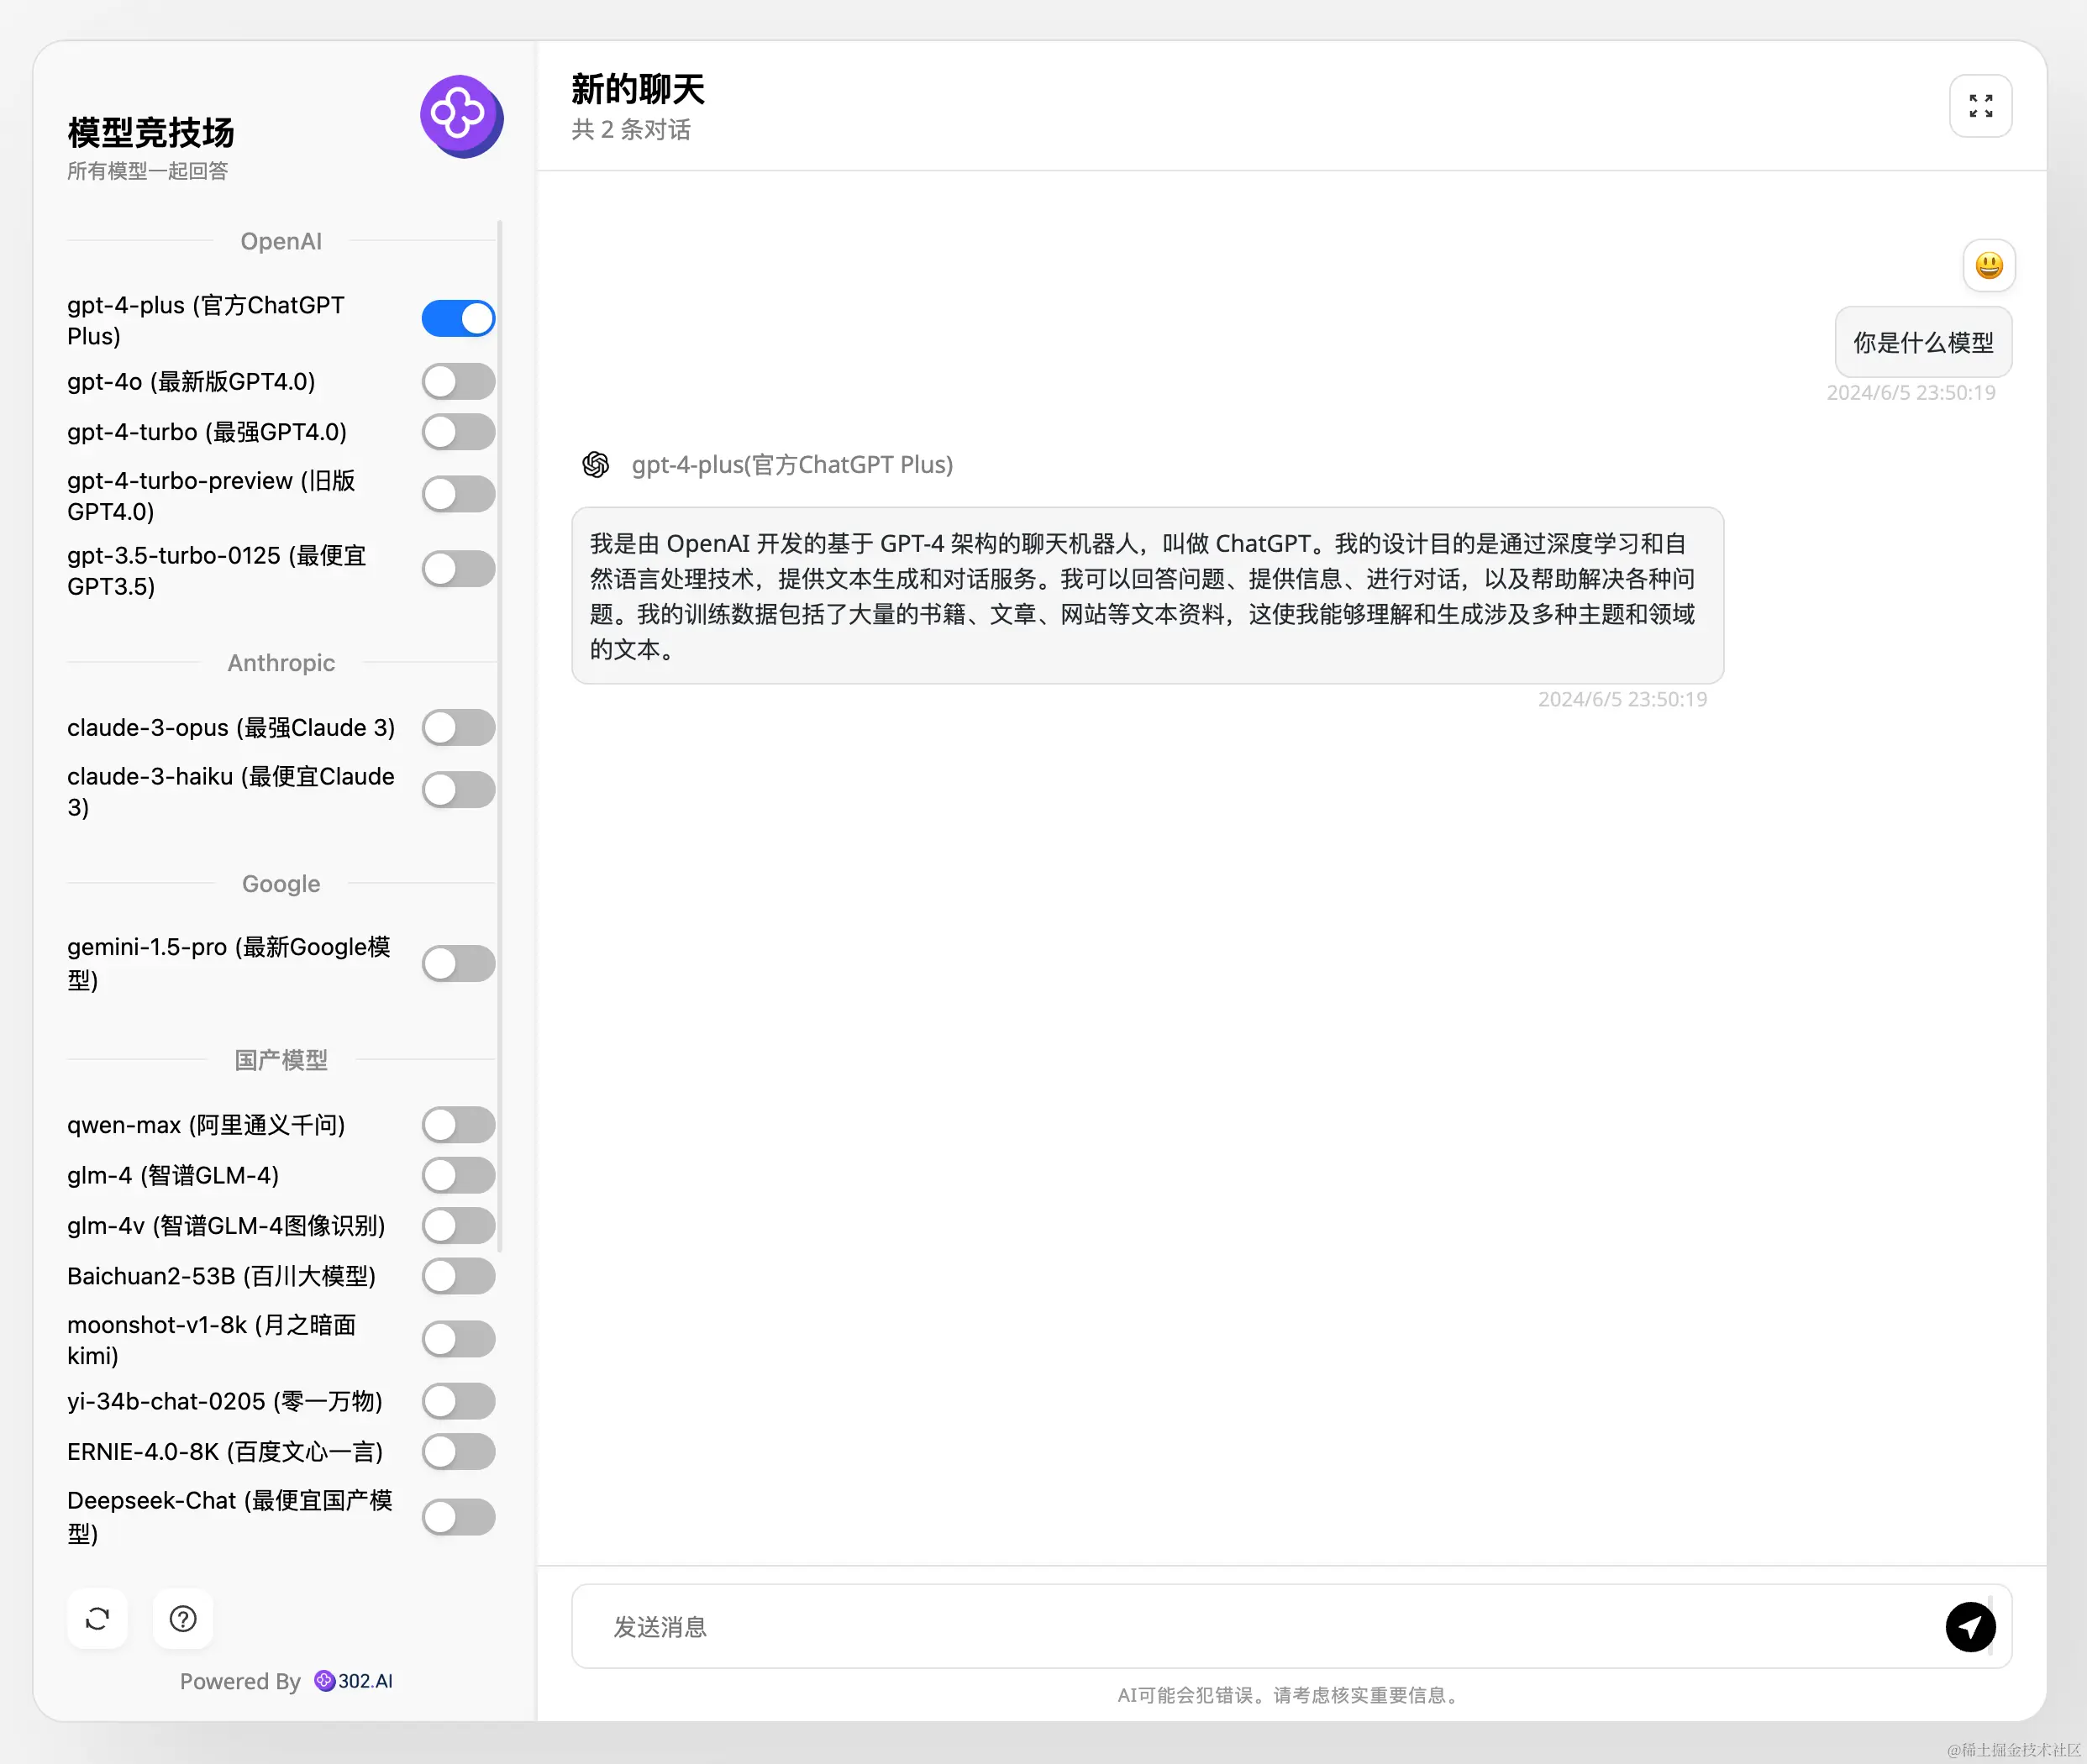
Task: Click the purple 302.AI logo icon
Action: click(461, 116)
